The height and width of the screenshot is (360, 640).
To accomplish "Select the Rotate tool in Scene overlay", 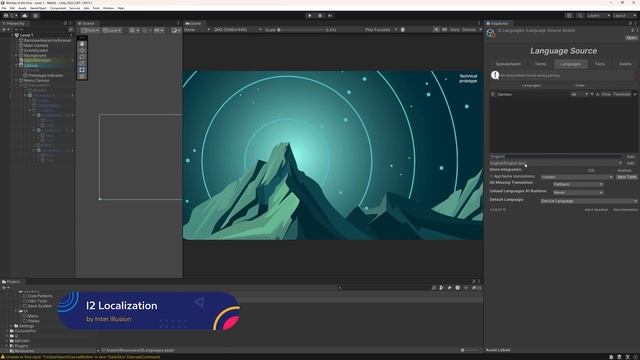I will [82, 57].
